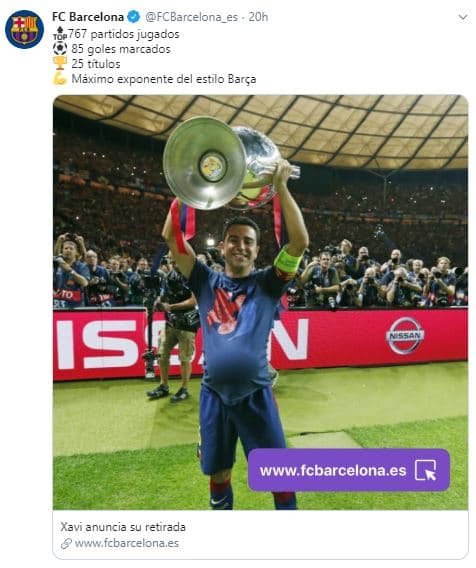Click the '25 títulos' tweet line

tap(96, 64)
